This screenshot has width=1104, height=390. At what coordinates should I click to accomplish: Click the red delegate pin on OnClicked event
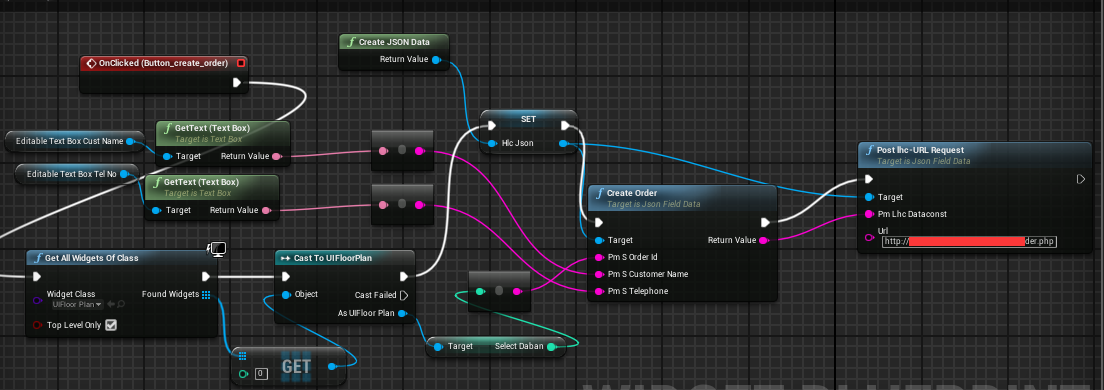[241, 63]
